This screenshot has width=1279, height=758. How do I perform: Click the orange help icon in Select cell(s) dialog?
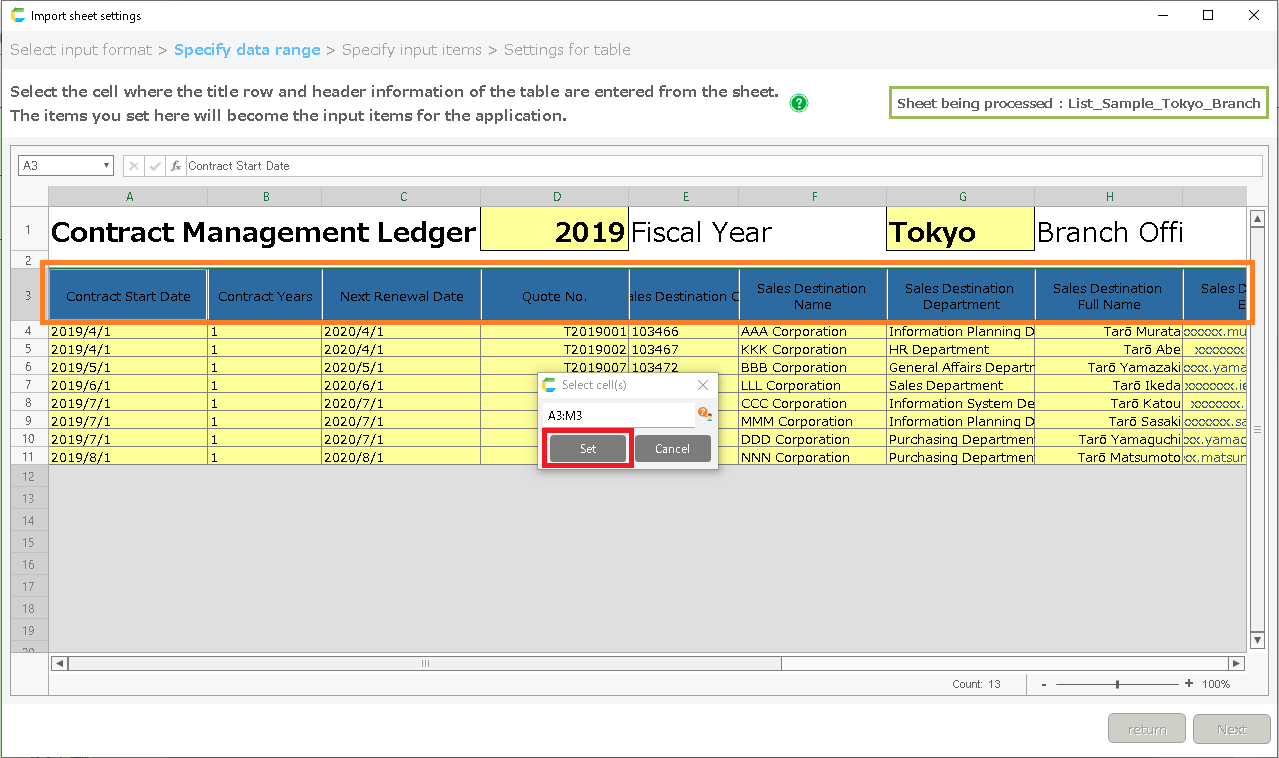[x=704, y=413]
